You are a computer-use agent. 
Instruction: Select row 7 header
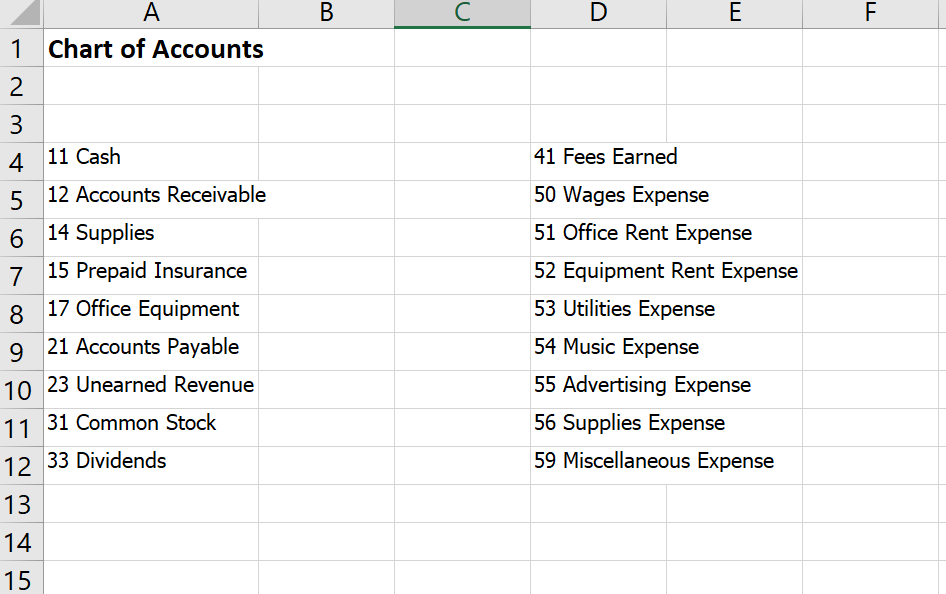click(x=22, y=276)
